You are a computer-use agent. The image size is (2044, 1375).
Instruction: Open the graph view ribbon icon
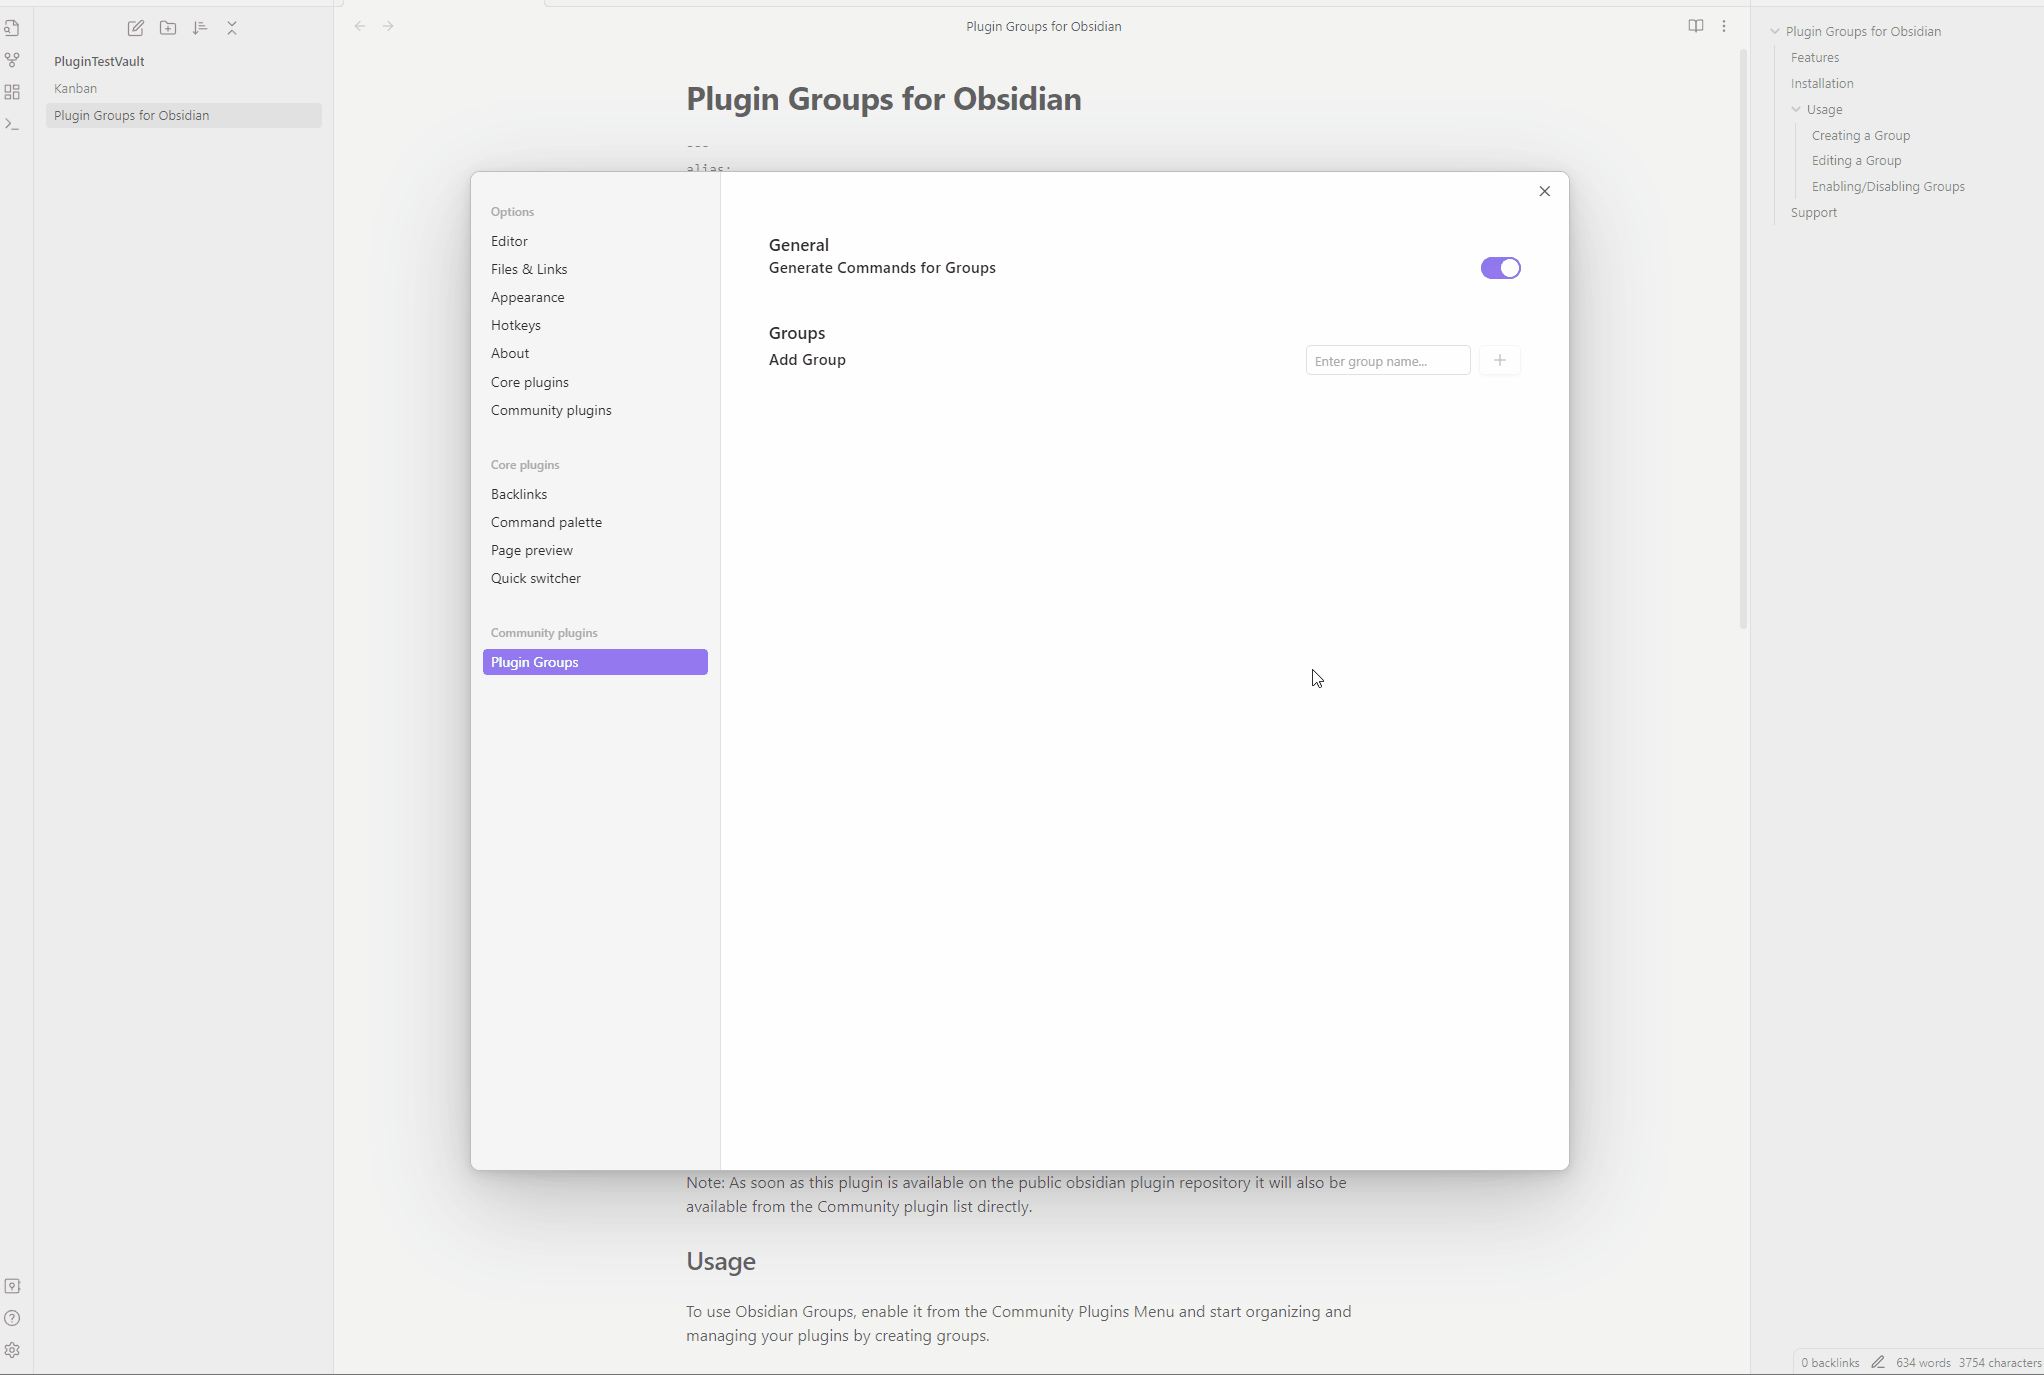(12, 60)
